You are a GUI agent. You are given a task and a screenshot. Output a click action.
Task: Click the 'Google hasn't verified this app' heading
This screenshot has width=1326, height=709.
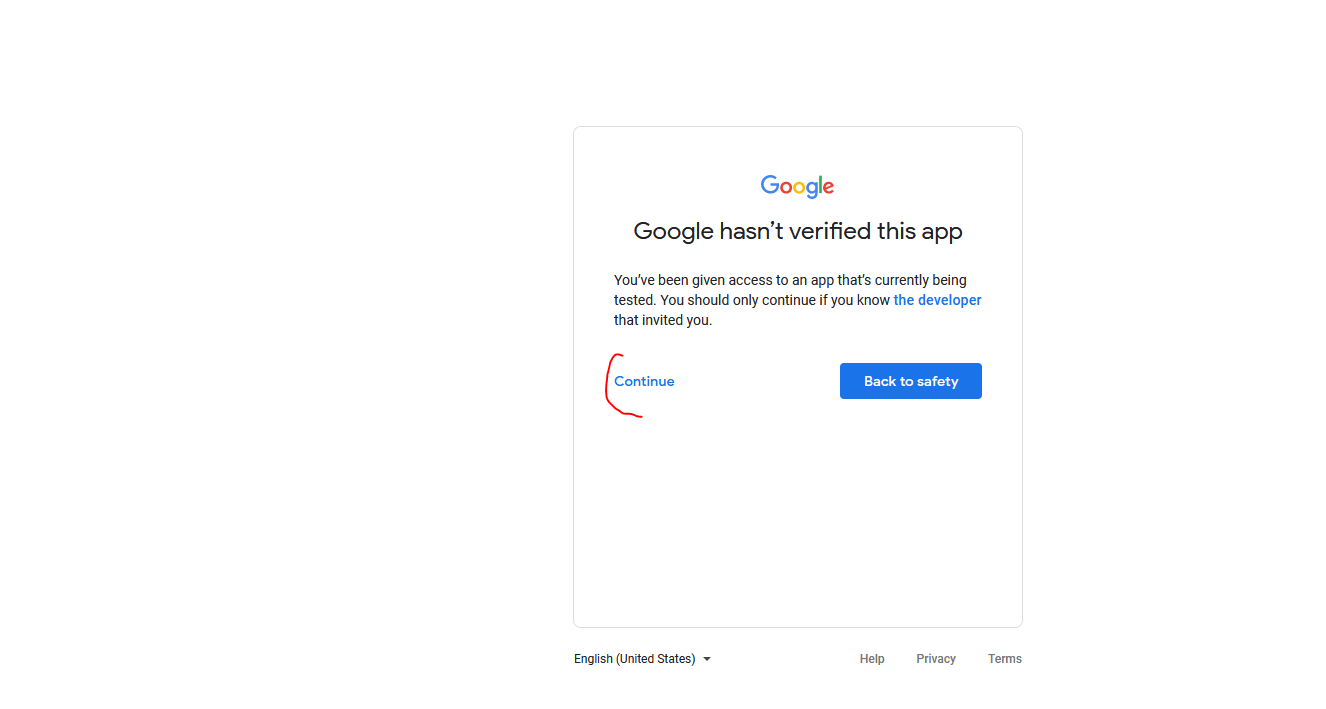(x=798, y=231)
